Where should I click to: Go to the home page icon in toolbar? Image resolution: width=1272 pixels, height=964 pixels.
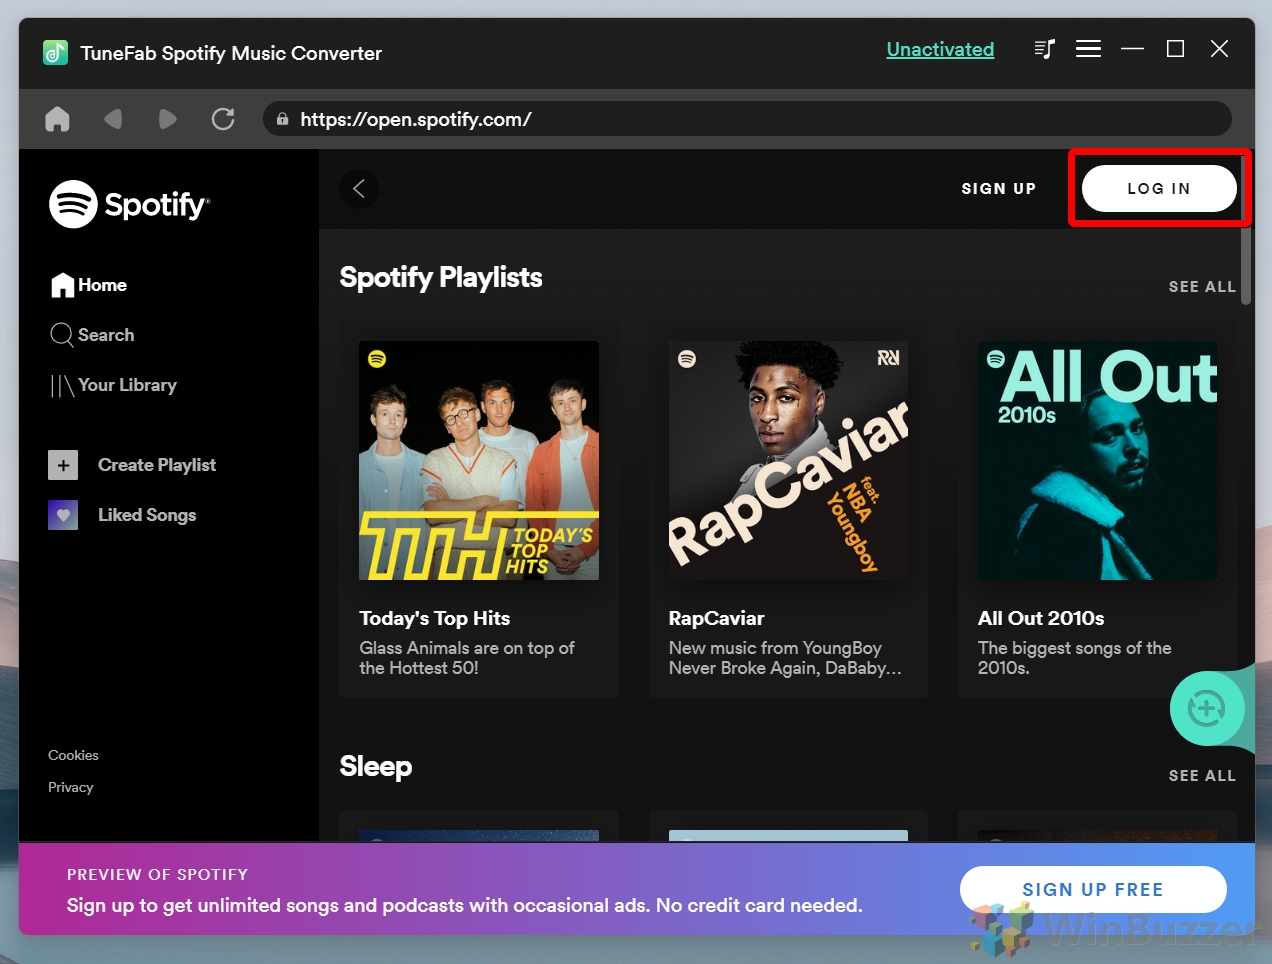pos(58,119)
